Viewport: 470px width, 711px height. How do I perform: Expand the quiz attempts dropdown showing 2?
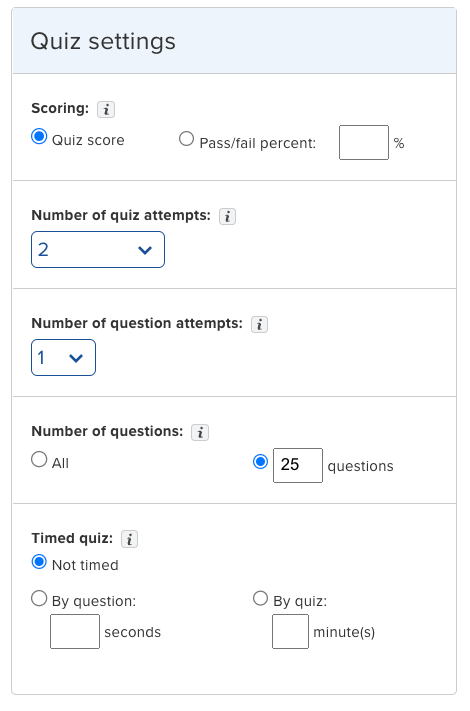coord(98,249)
